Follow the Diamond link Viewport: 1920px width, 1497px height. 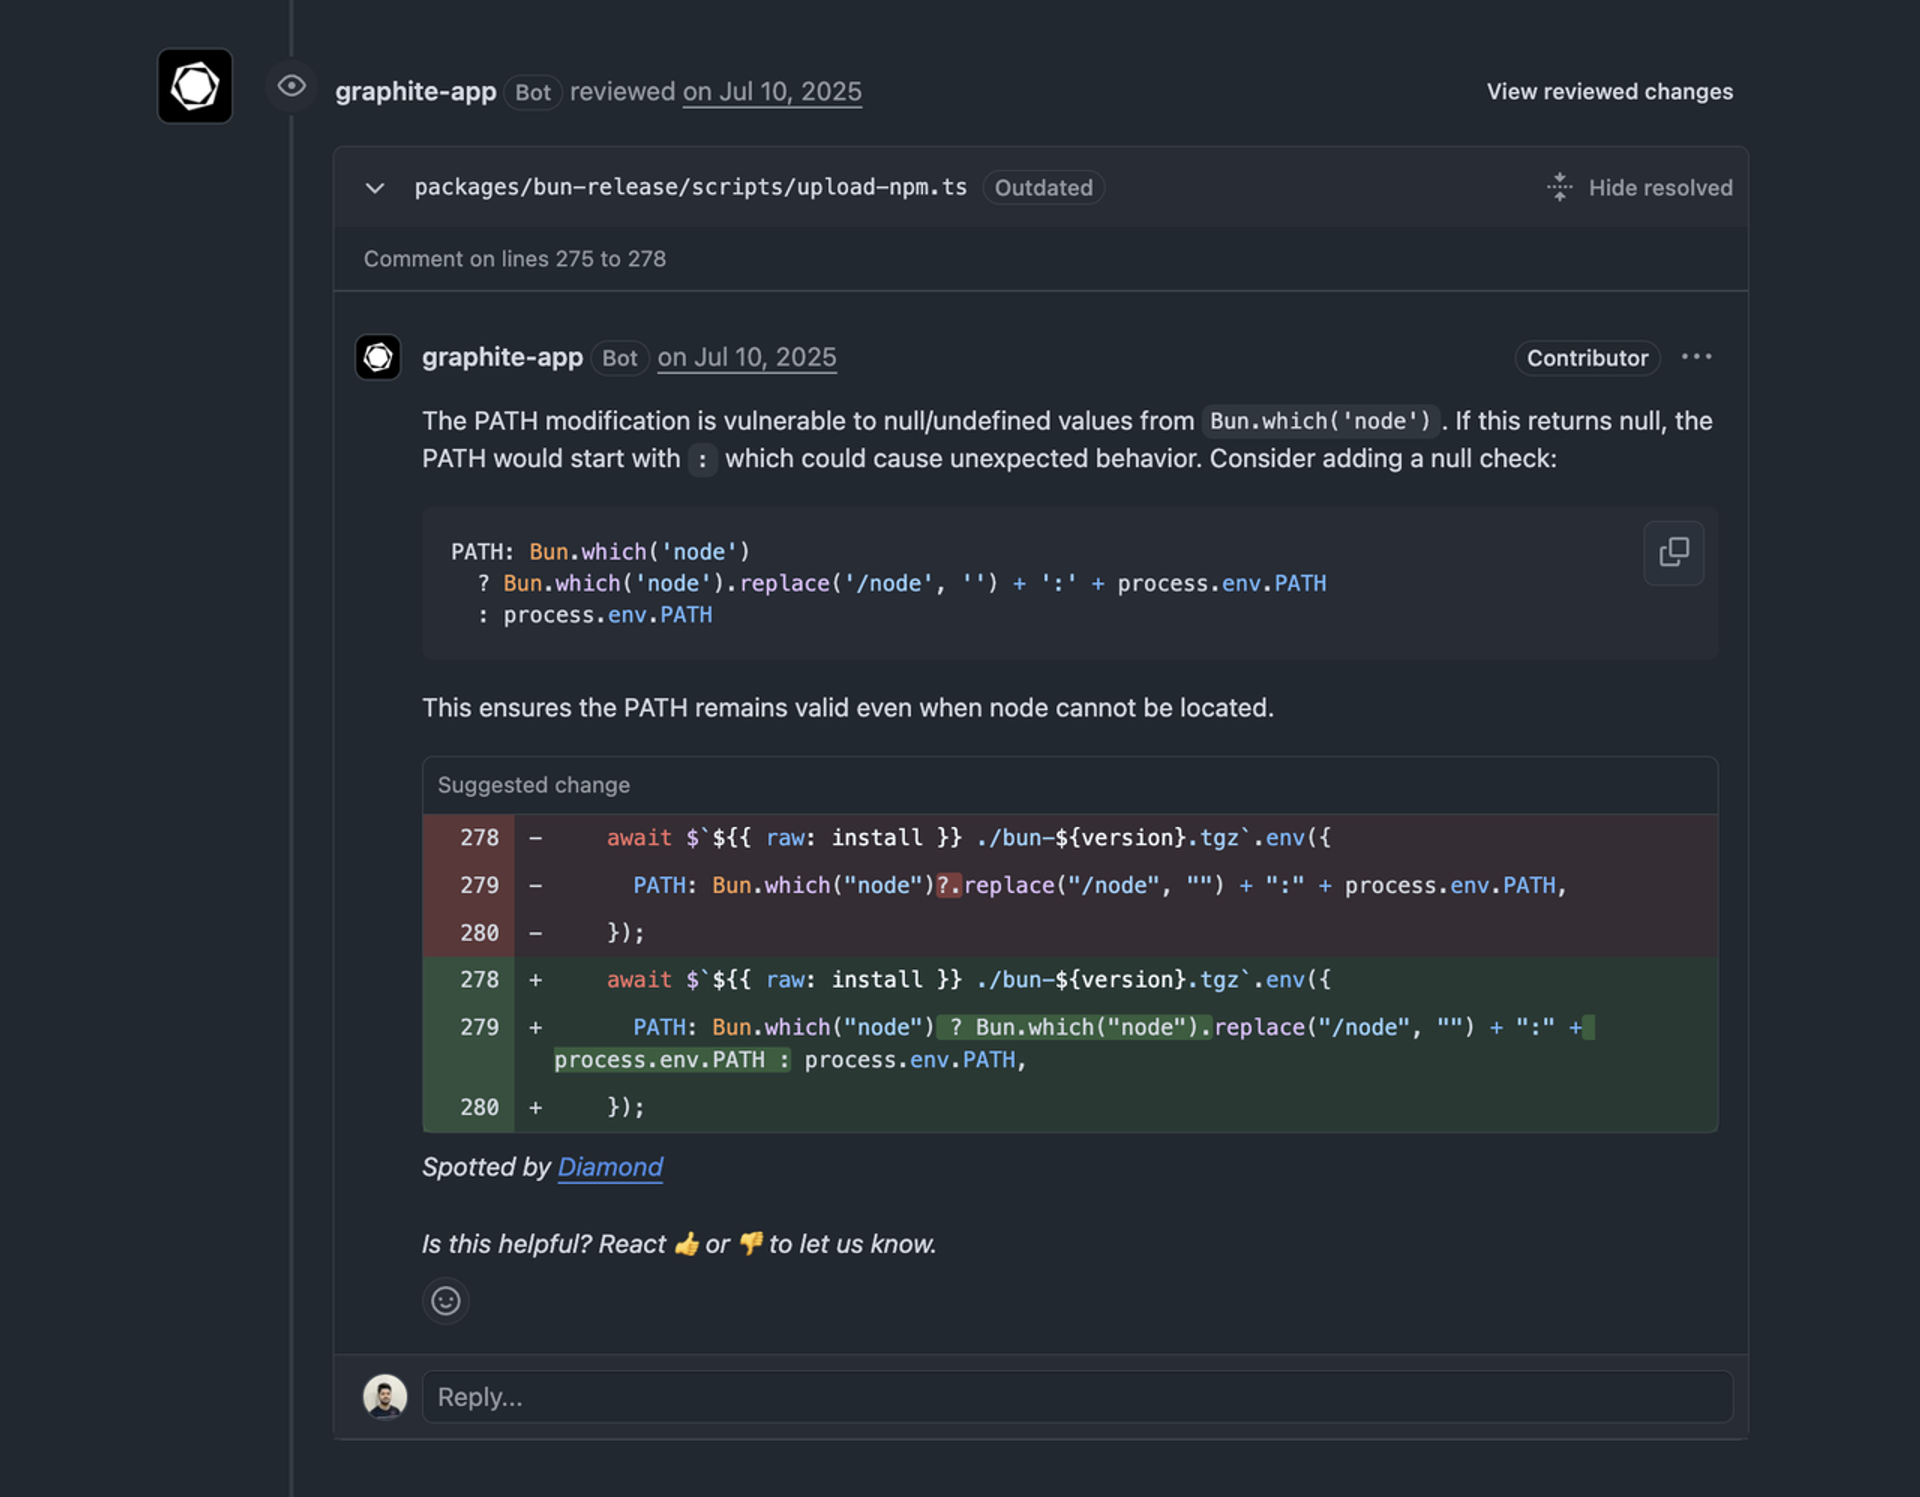(x=610, y=1167)
